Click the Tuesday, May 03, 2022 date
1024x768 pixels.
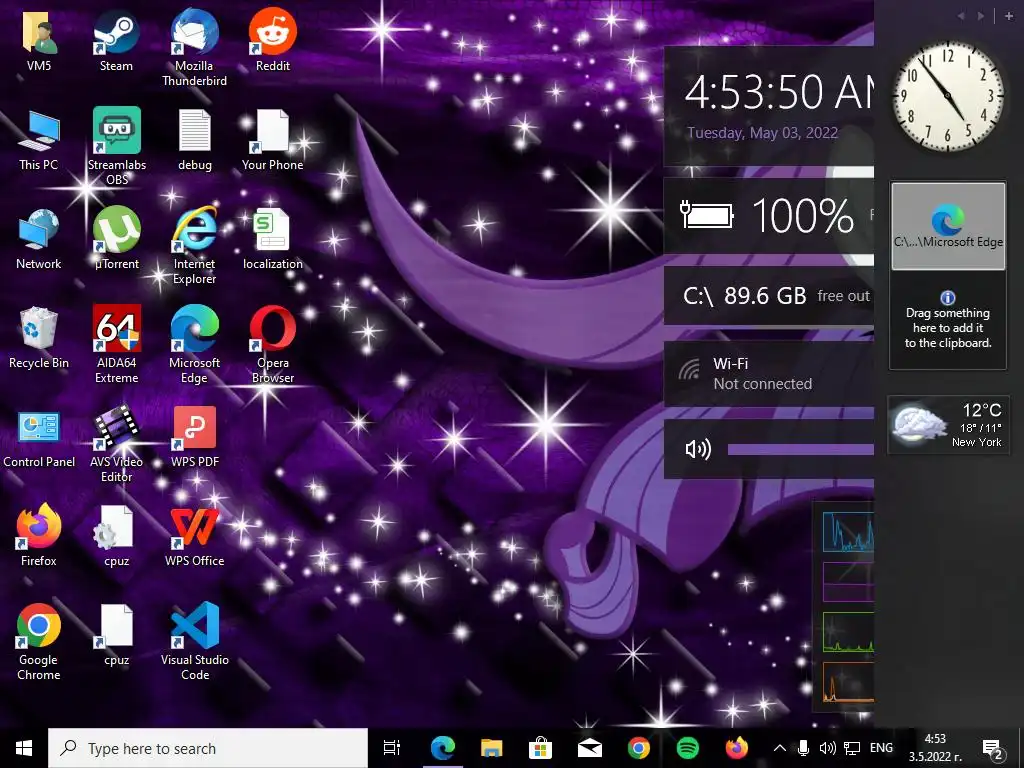[x=762, y=133]
